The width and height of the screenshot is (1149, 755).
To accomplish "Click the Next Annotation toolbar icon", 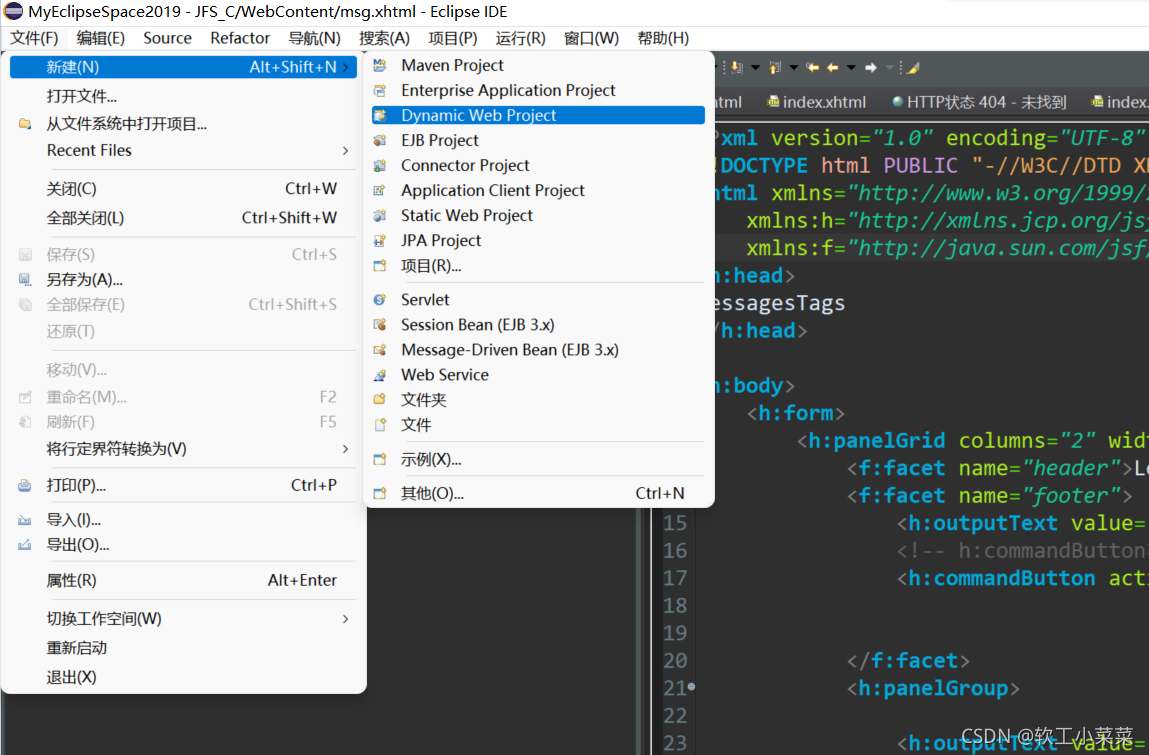I will [735, 67].
